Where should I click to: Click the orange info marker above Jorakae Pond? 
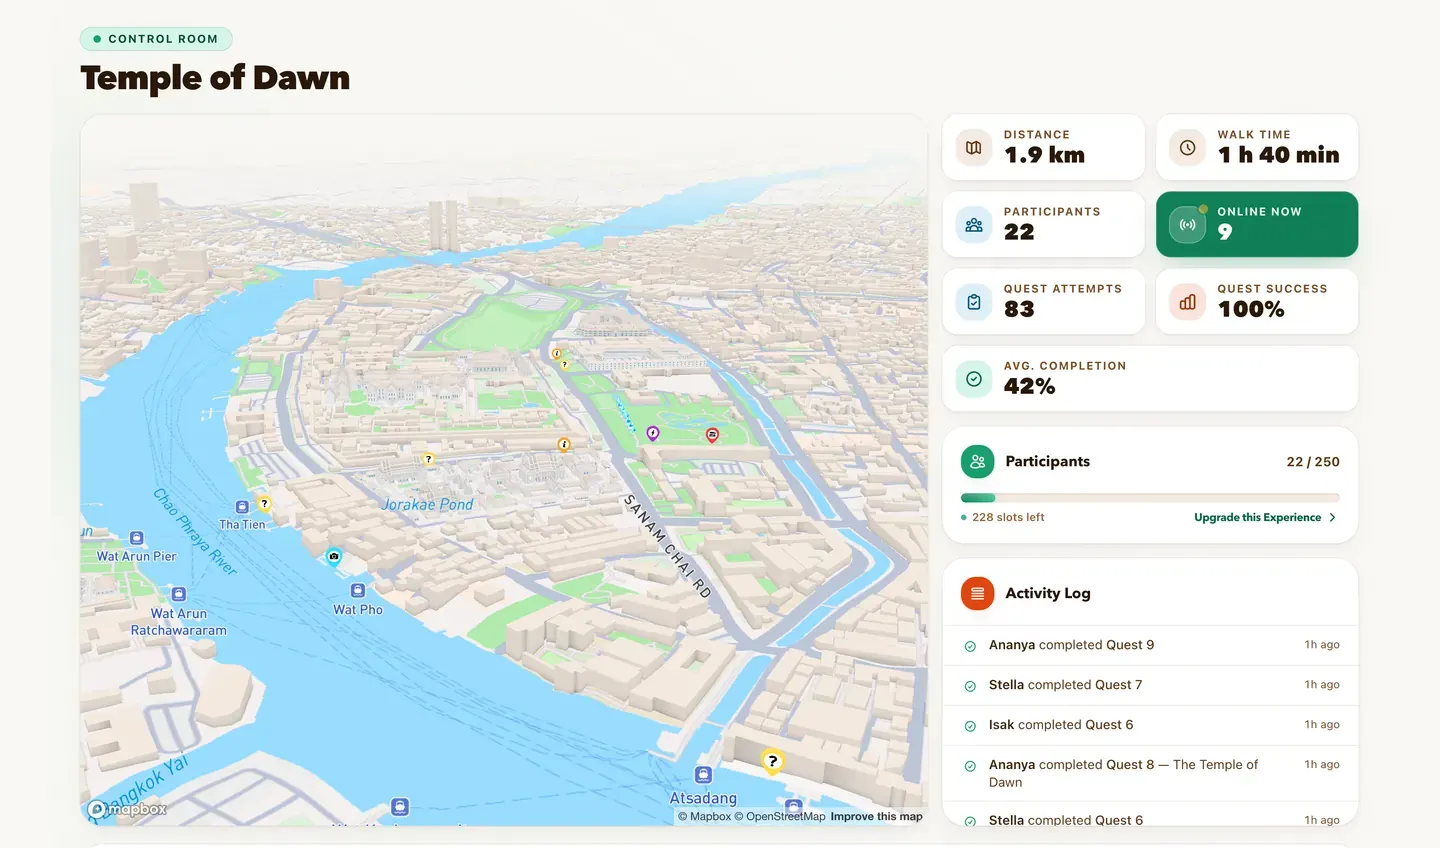coord(564,444)
